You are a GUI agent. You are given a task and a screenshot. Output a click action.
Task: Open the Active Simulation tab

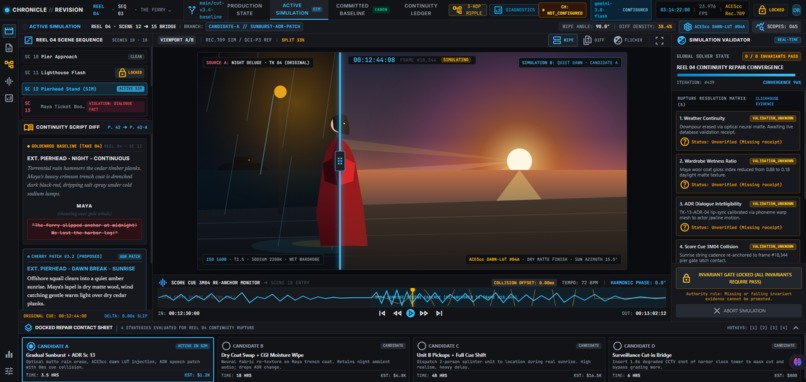[299, 9]
